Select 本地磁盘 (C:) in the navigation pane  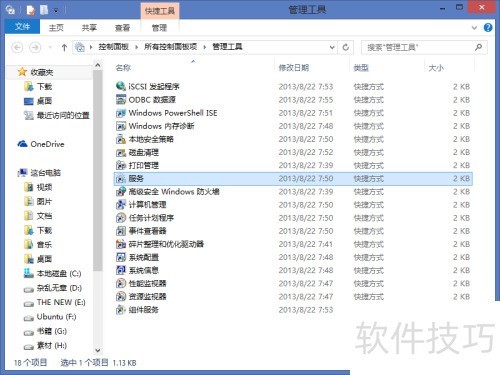59,273
